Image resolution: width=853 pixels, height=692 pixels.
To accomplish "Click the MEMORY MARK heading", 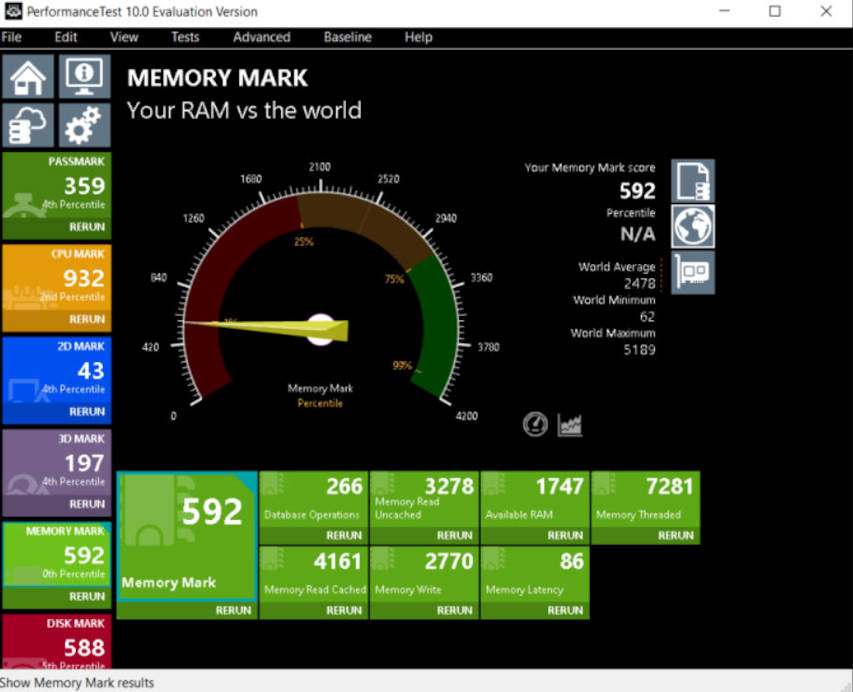I will [218, 78].
